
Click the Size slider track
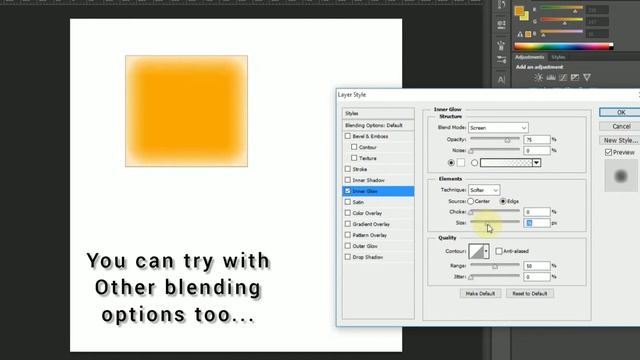pos(495,222)
